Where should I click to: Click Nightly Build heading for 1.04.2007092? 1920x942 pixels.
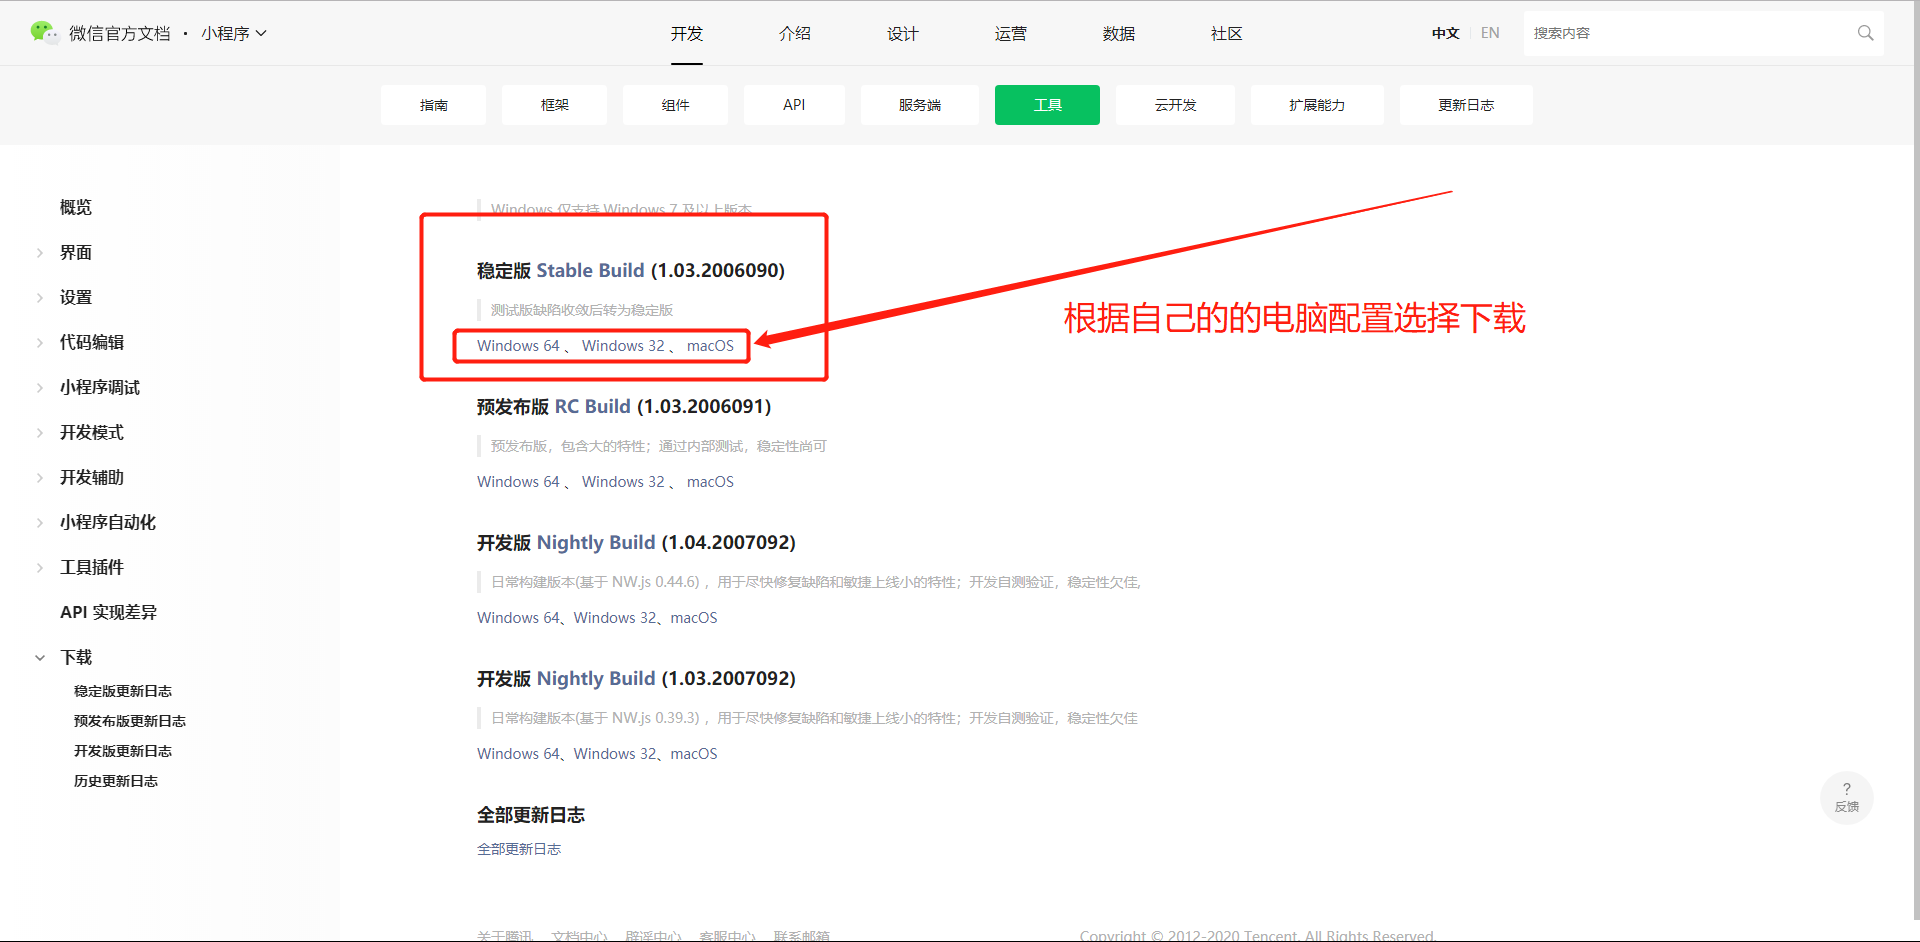coord(596,542)
